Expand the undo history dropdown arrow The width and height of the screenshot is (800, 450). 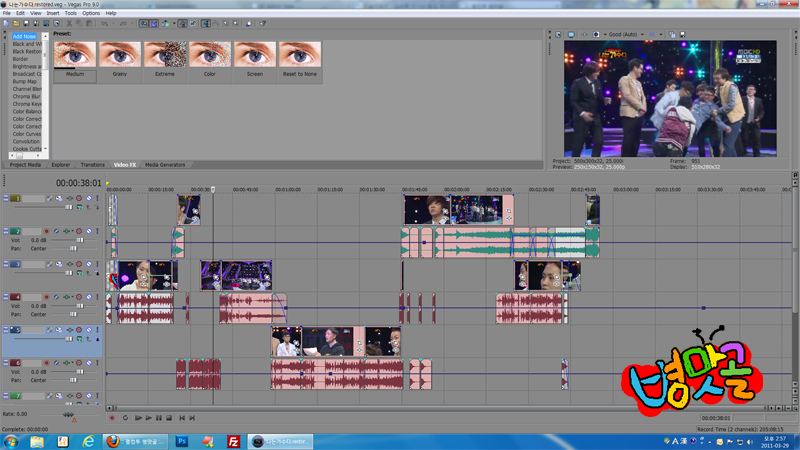coord(113,23)
